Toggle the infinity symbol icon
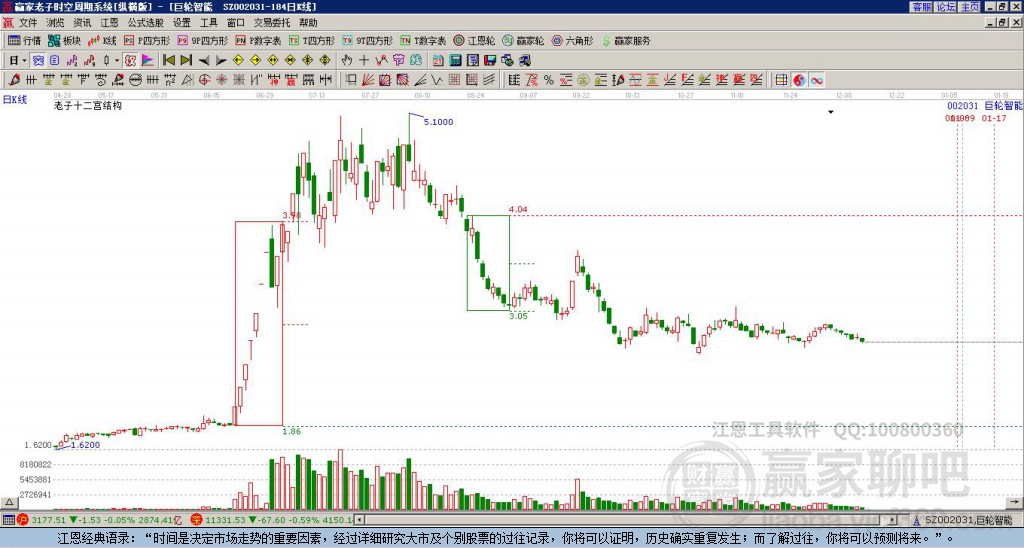This screenshot has width=1024, height=548. click(x=816, y=80)
